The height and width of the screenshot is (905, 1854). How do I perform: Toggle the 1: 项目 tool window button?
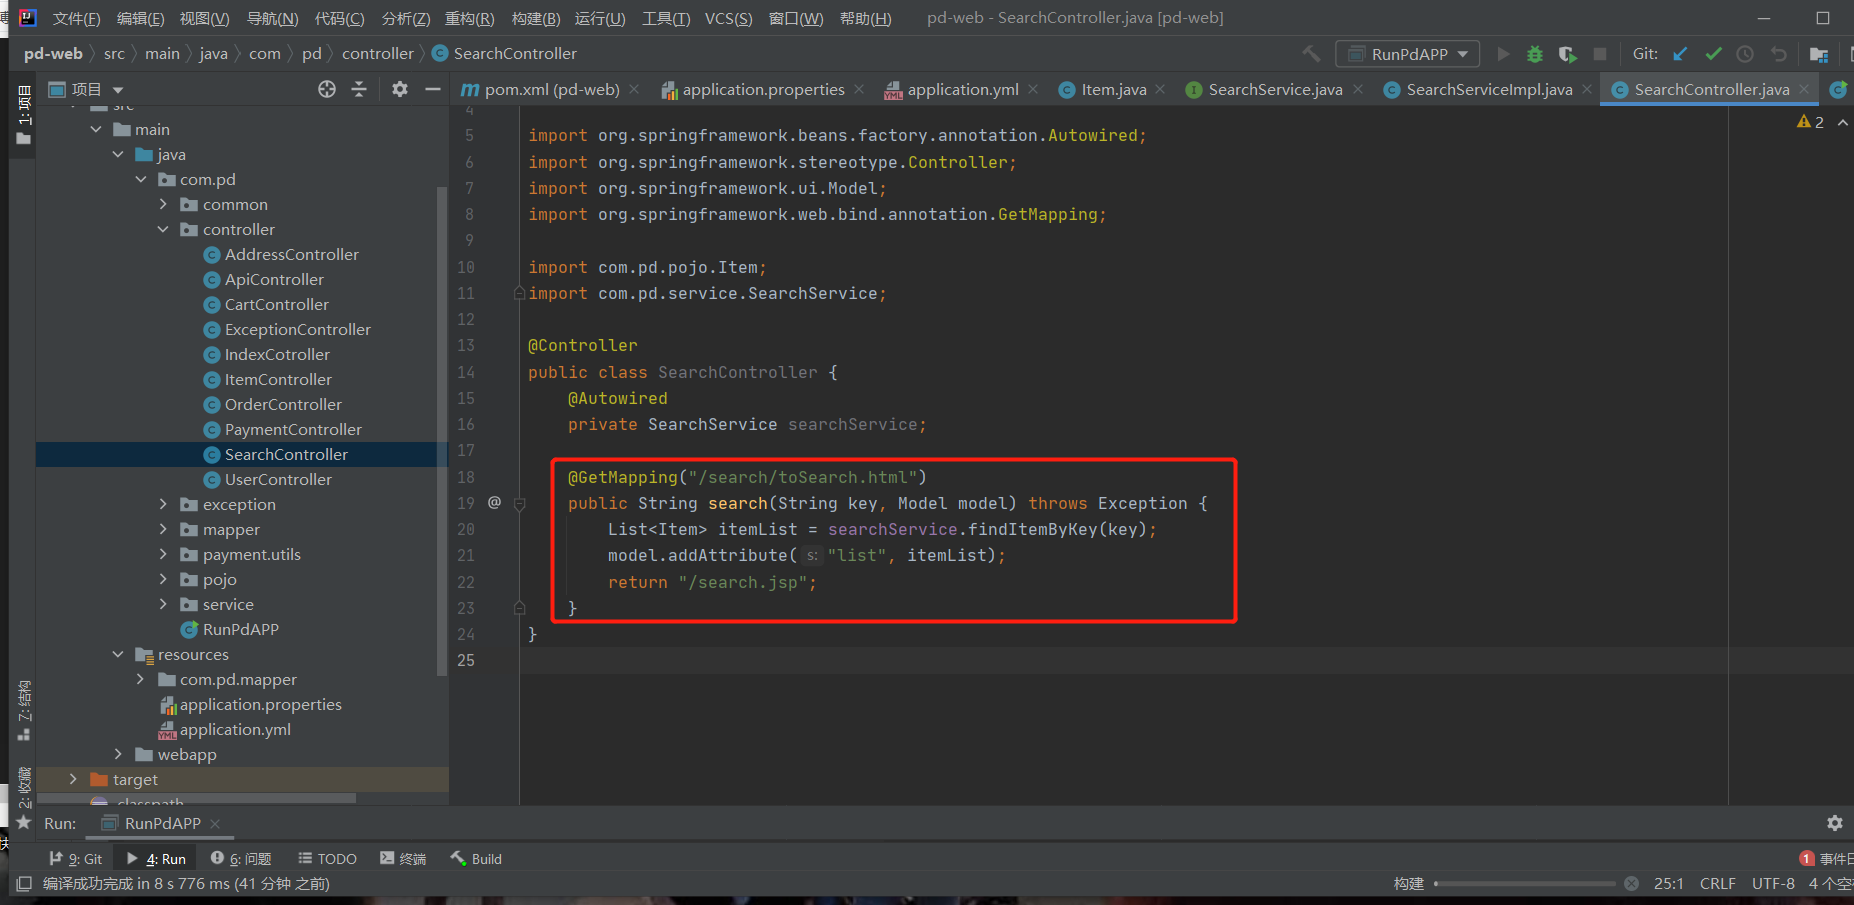coord(24,115)
